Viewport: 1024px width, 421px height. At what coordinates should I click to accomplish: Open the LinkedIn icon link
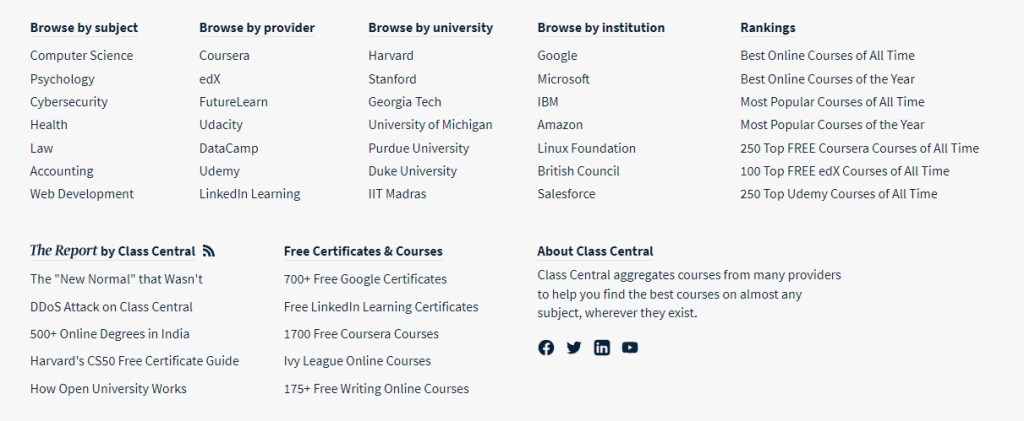point(602,348)
